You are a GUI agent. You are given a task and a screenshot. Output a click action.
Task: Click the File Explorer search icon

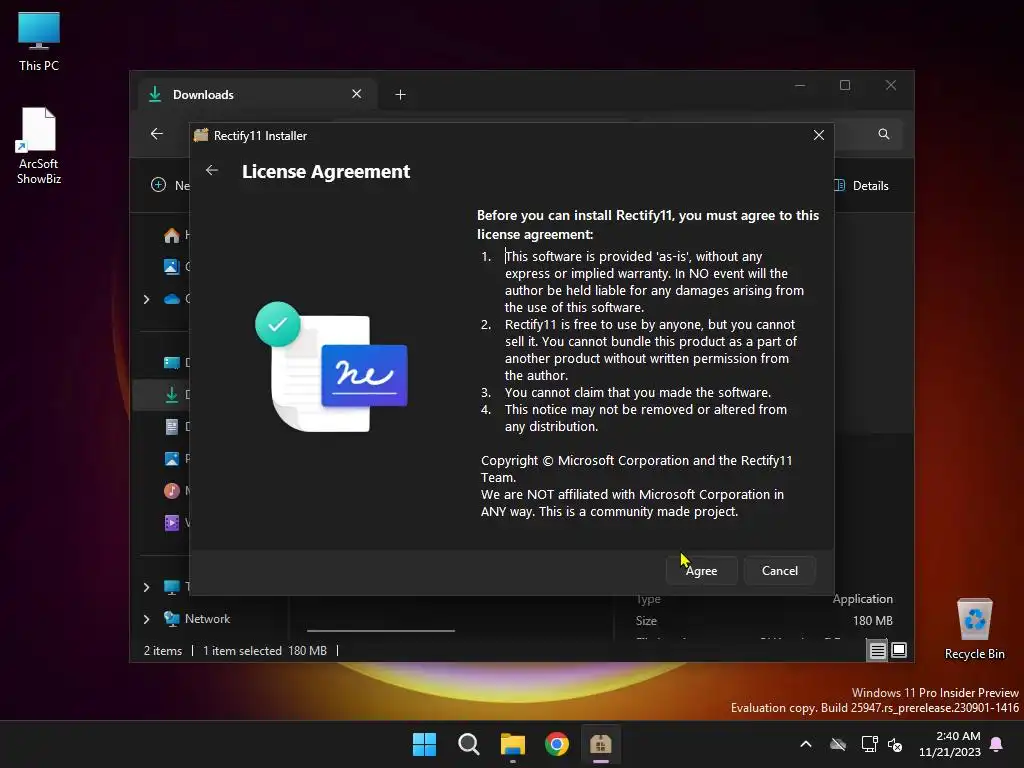coord(884,134)
